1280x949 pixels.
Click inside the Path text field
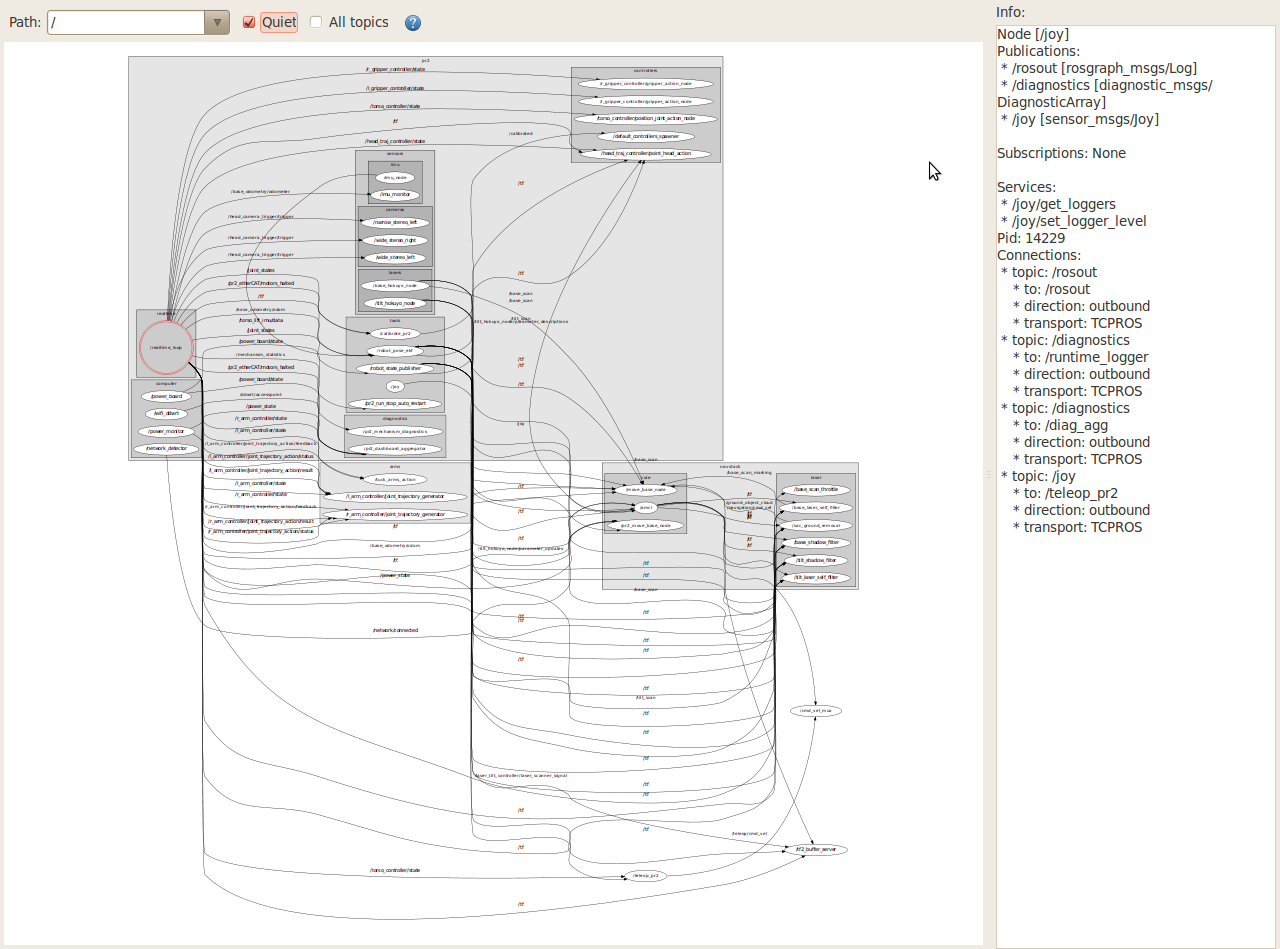coord(125,22)
